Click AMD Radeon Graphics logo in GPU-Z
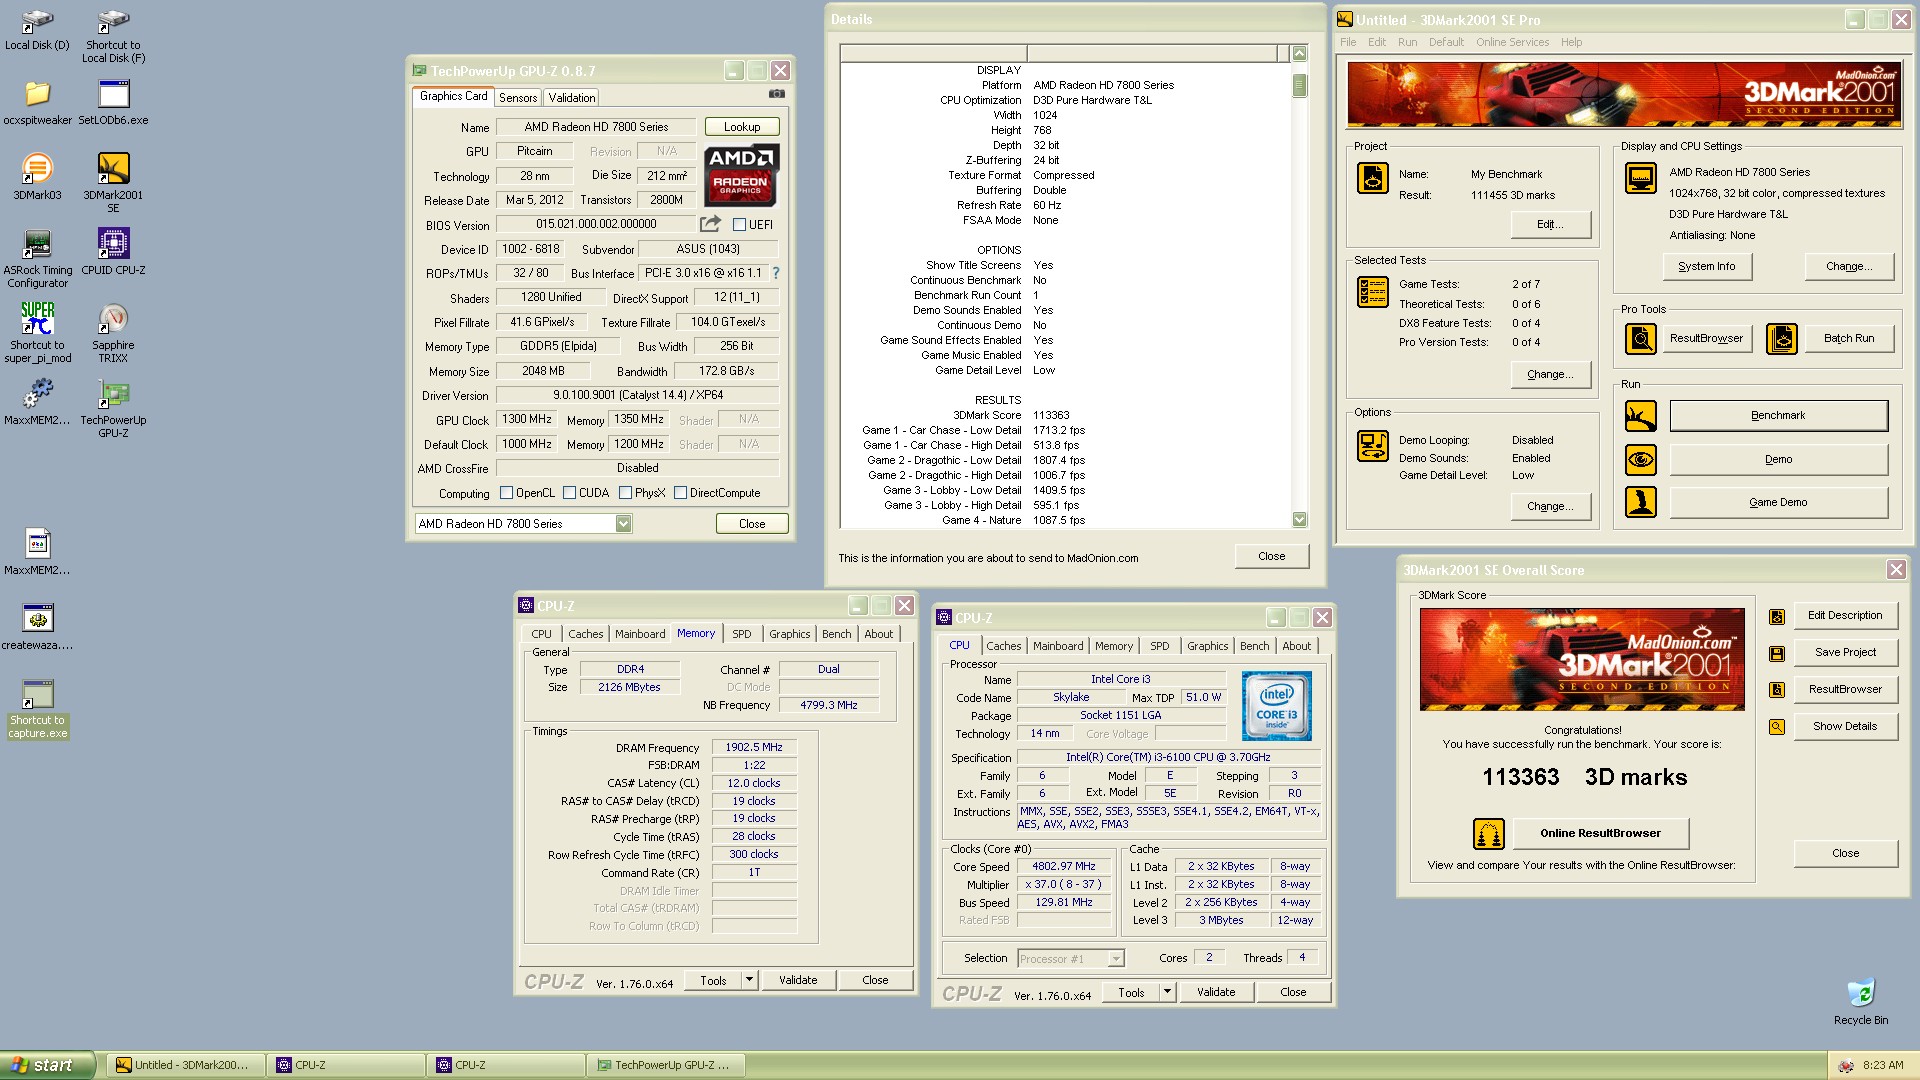This screenshot has width=1920, height=1080. 741,176
